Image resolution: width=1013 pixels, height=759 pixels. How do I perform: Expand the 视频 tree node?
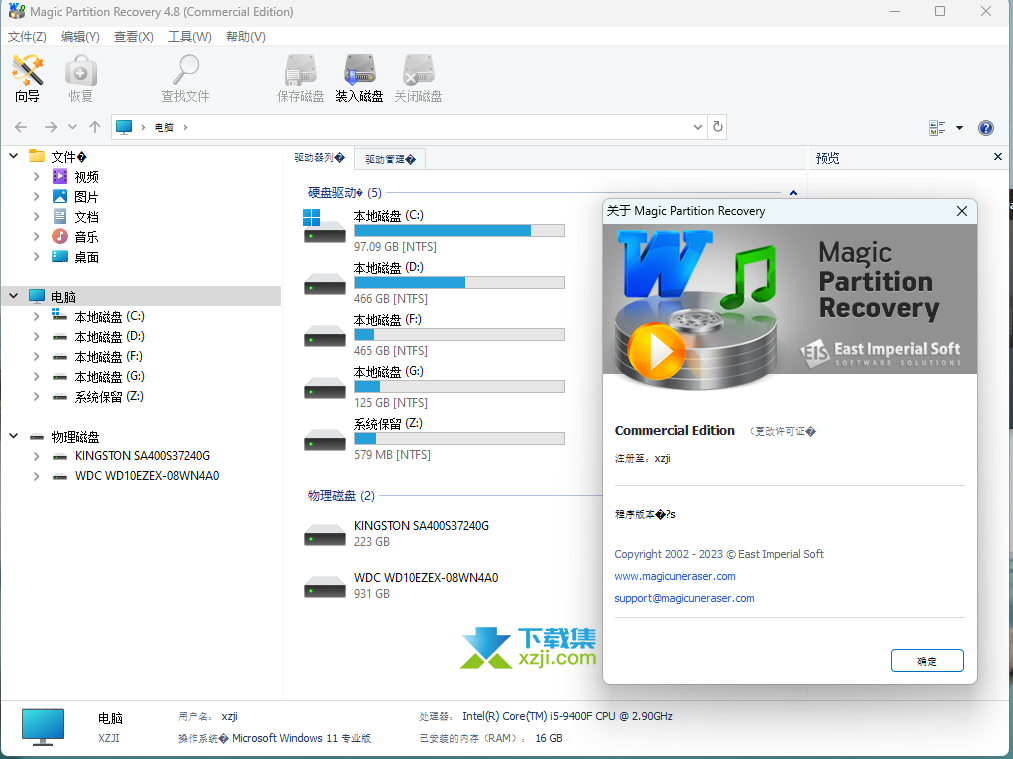pos(37,176)
